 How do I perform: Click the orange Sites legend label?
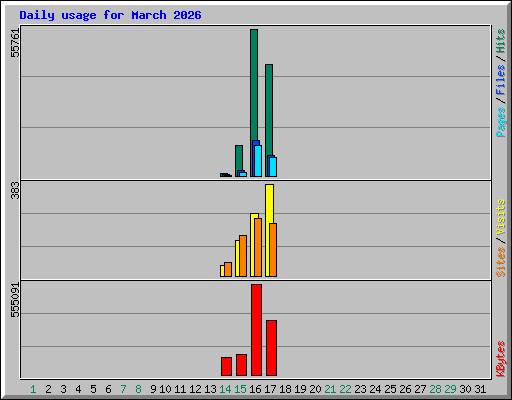click(x=500, y=262)
